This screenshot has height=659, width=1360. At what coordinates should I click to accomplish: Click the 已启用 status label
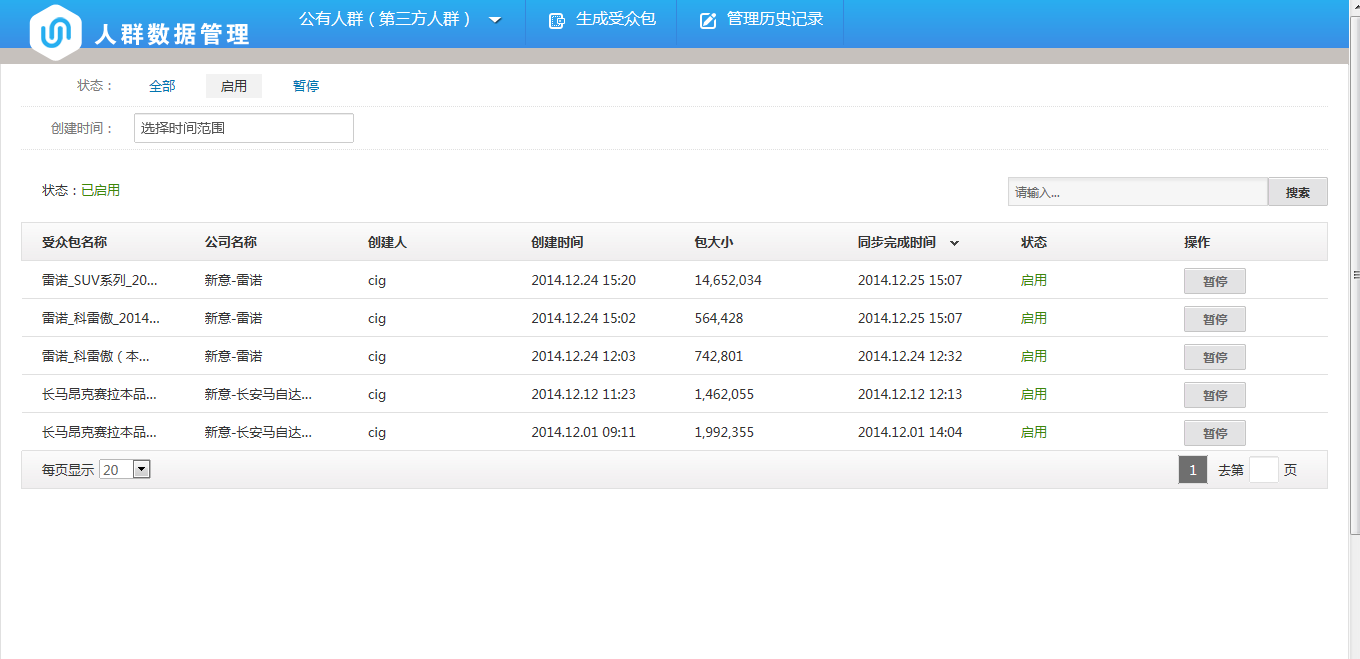[x=100, y=190]
